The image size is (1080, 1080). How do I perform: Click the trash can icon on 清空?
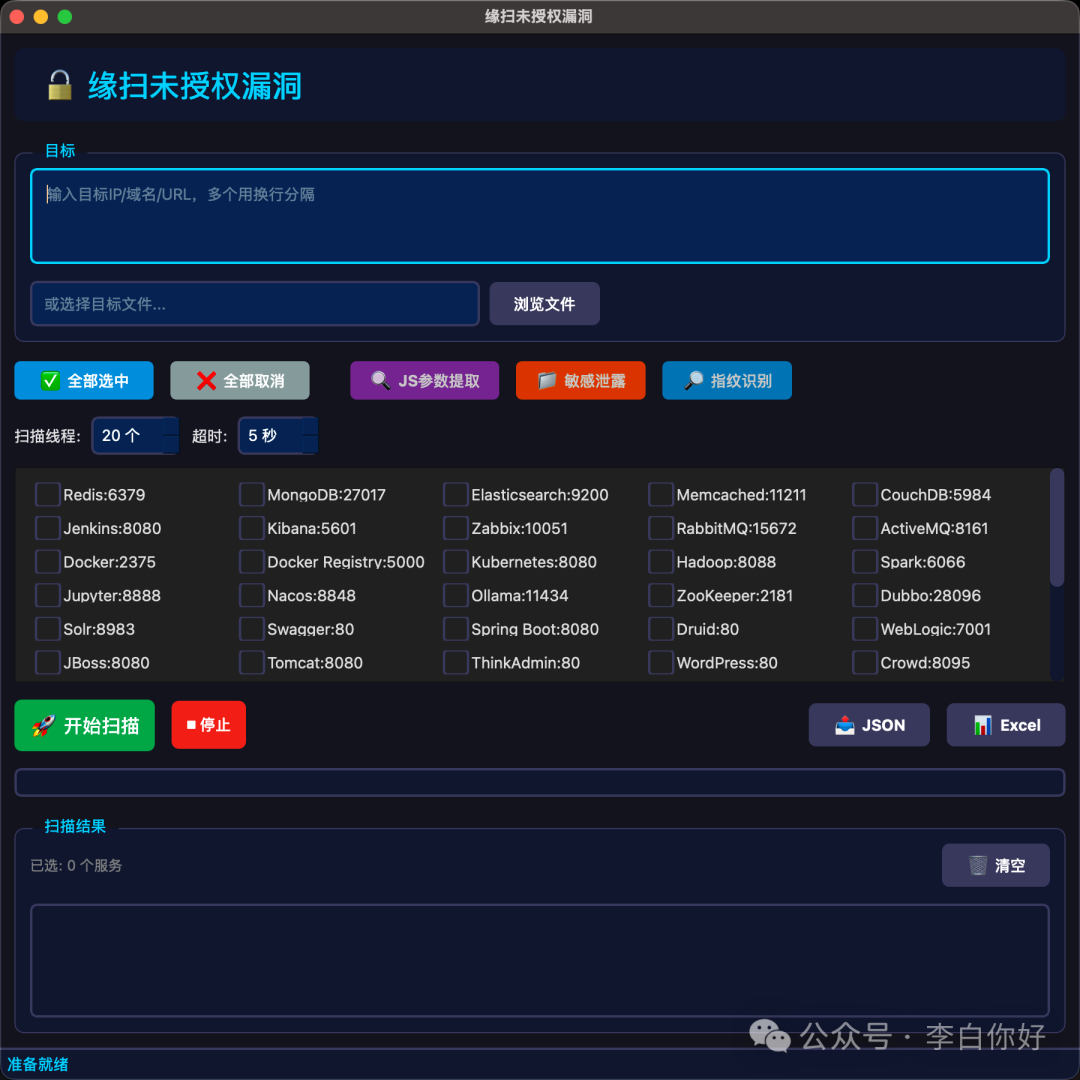pos(977,865)
